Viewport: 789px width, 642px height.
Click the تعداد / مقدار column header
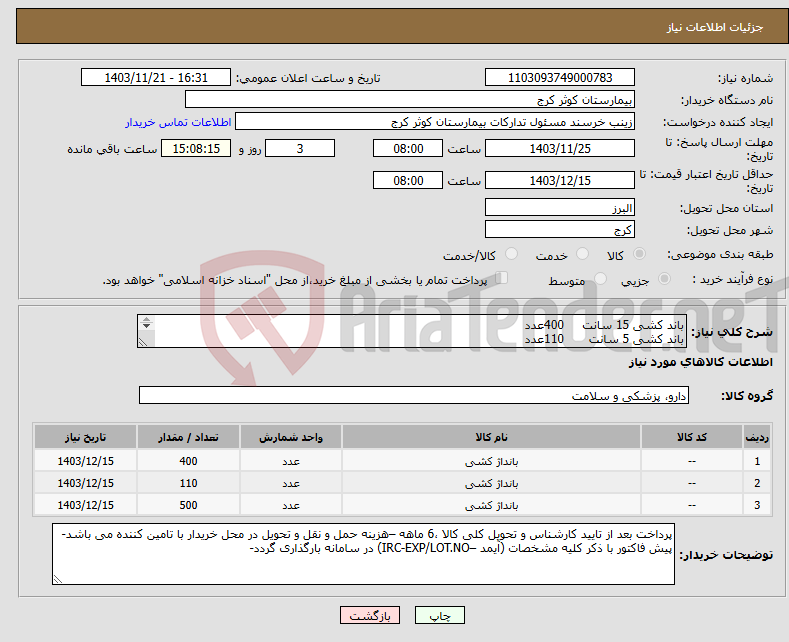click(x=188, y=437)
